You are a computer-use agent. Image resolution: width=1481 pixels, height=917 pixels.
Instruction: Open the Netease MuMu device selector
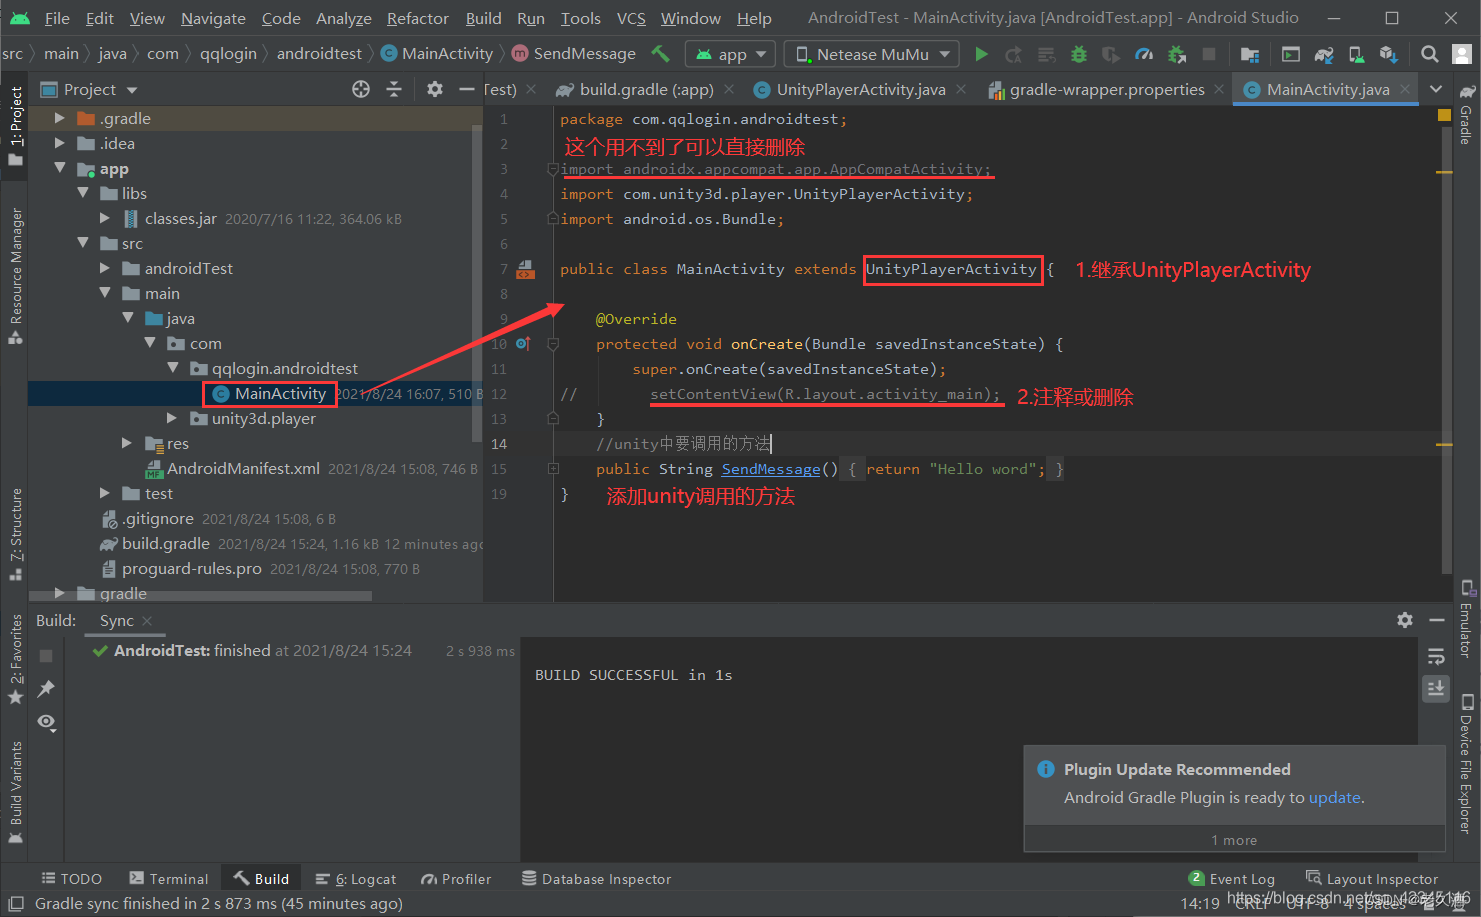869,53
